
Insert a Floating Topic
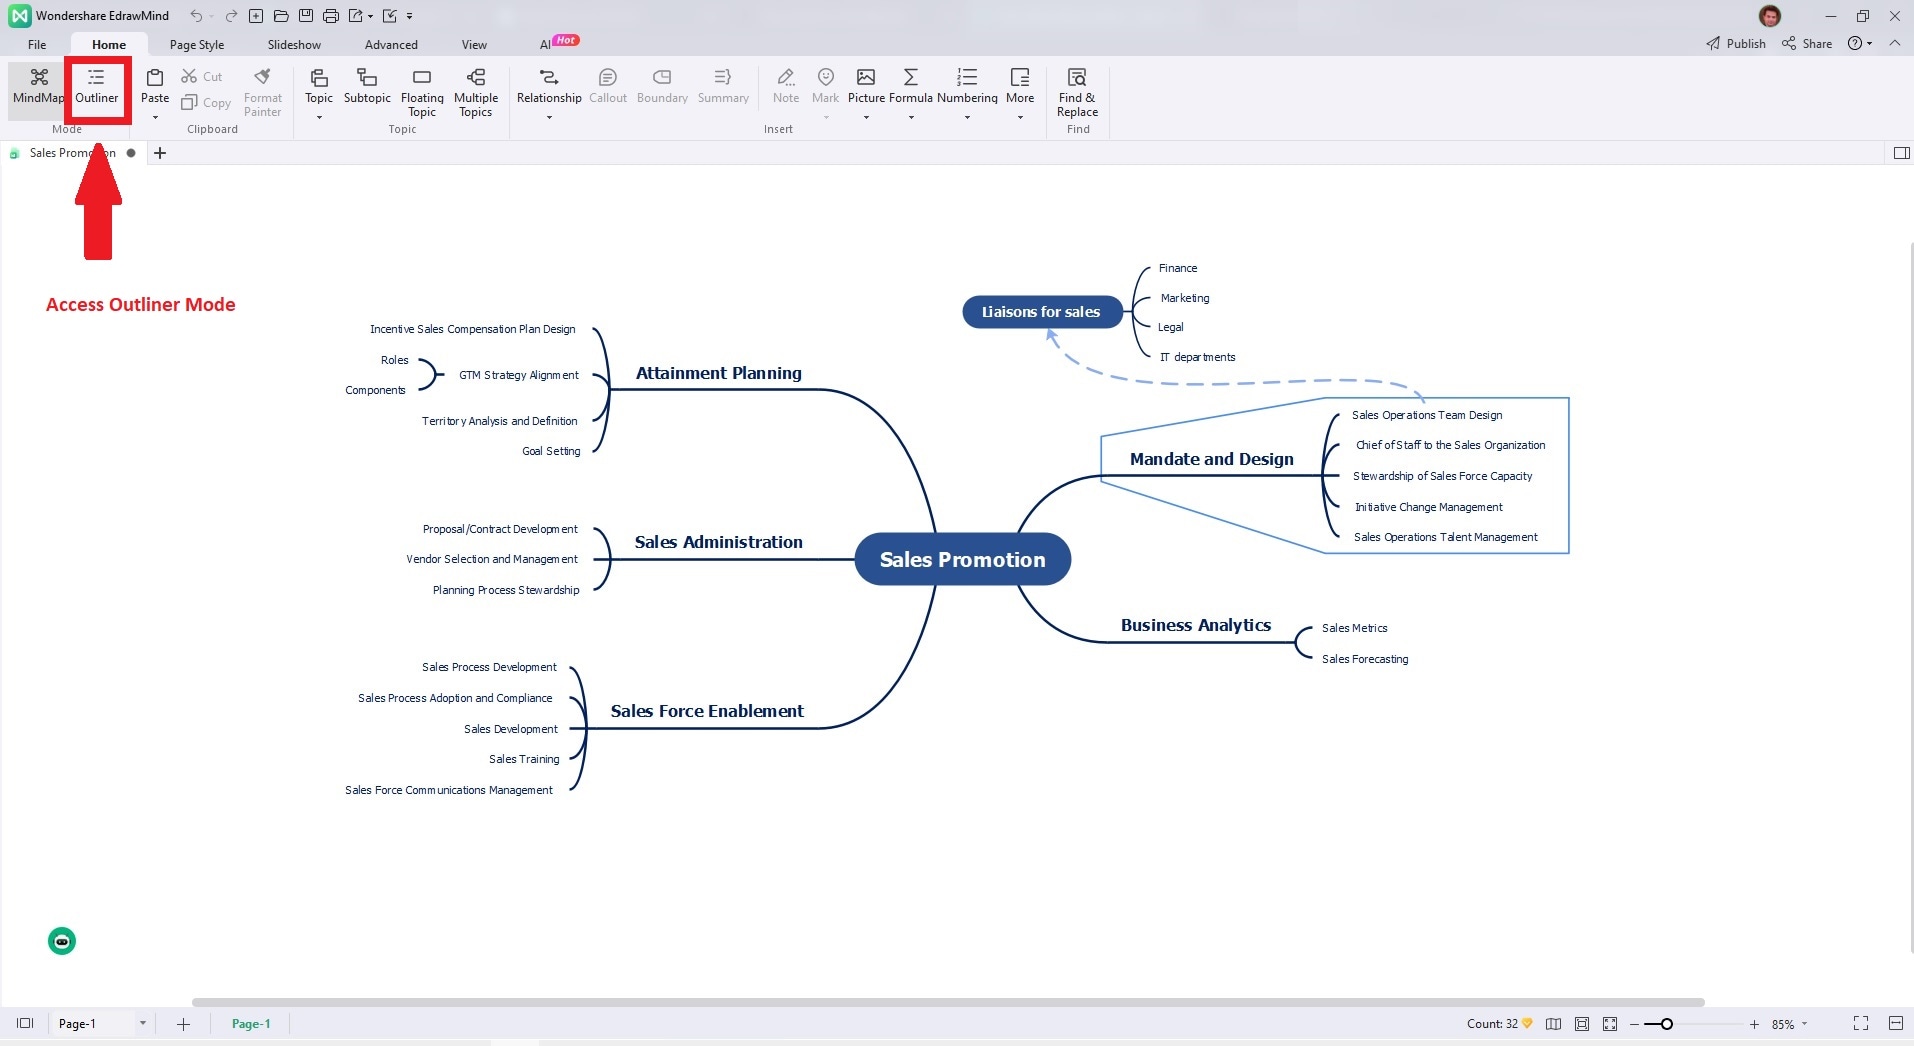422,92
